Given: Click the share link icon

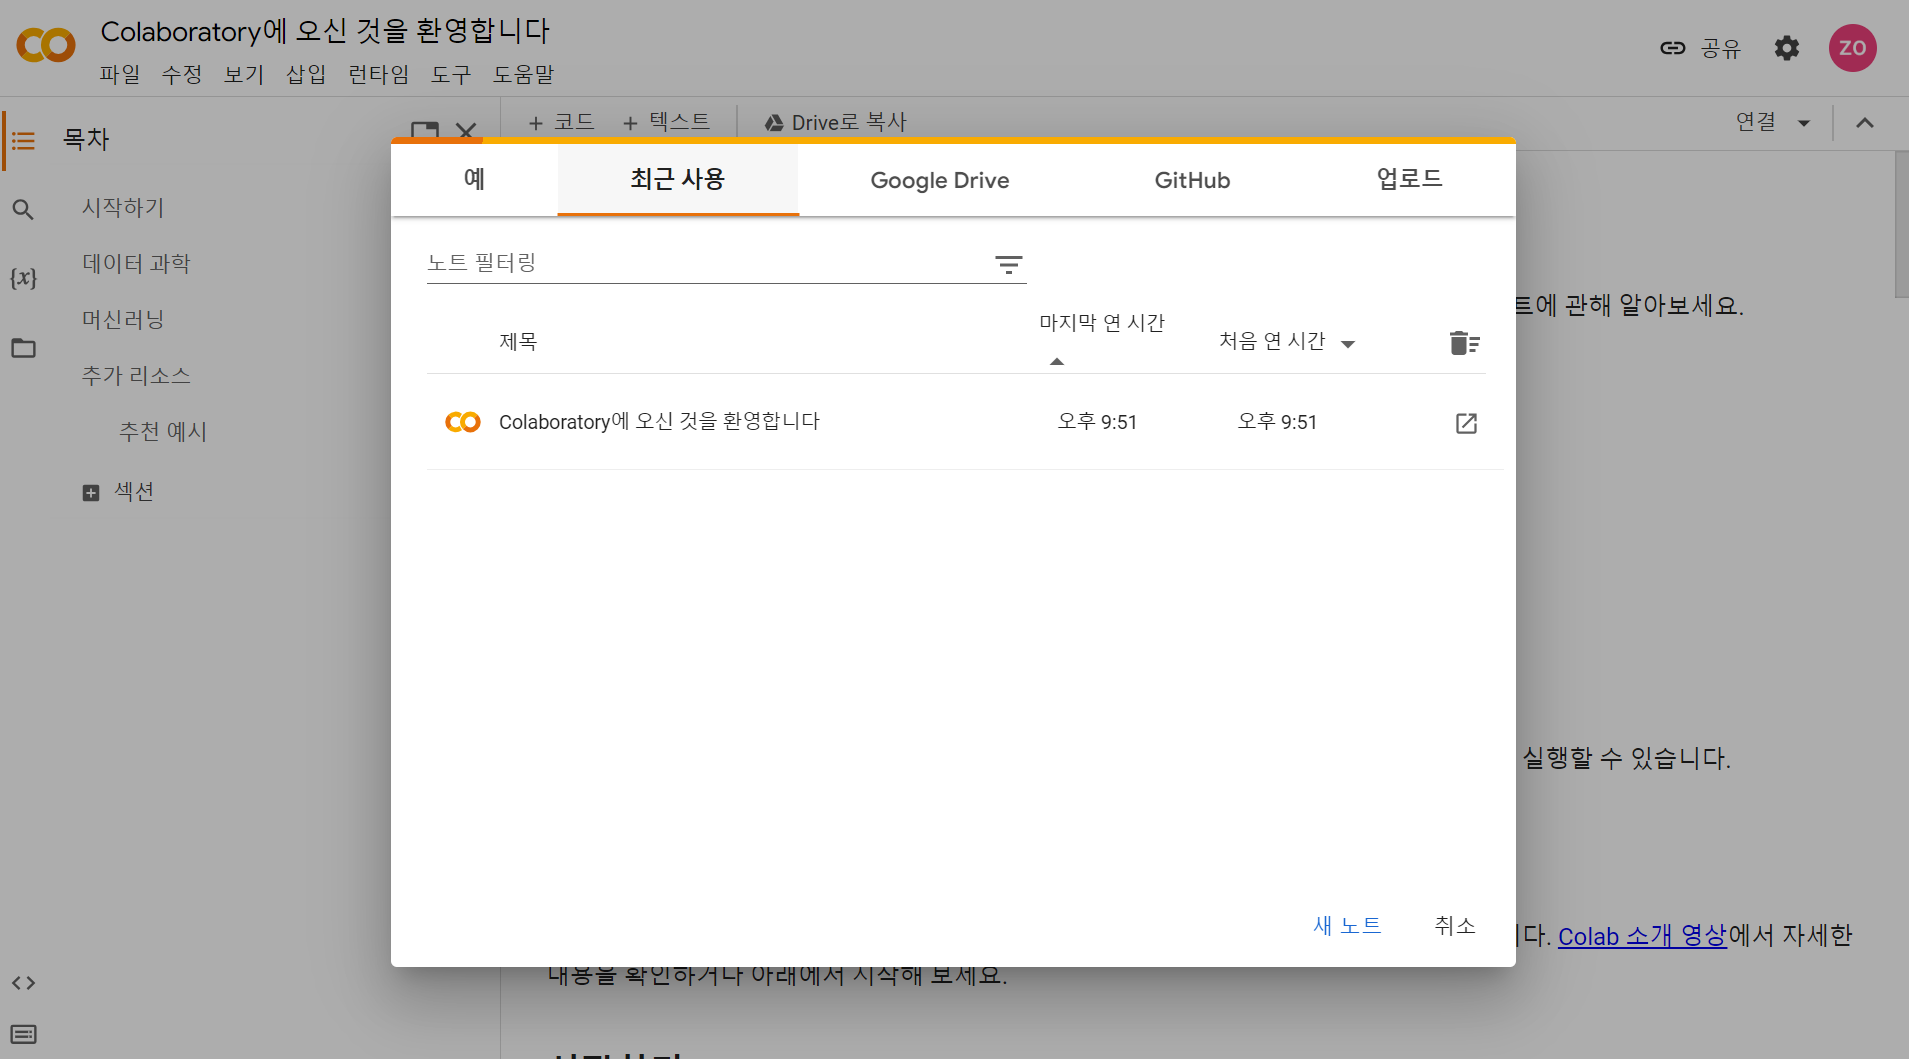Looking at the screenshot, I should (1673, 48).
